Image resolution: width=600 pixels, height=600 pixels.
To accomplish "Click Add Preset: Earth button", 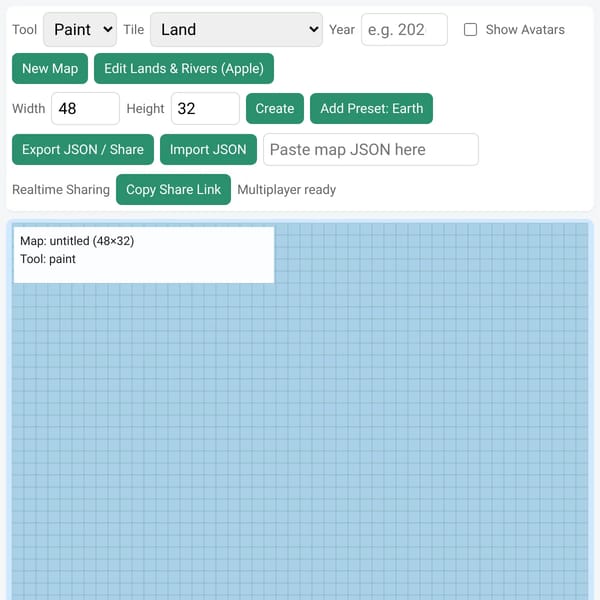I will (372, 108).
